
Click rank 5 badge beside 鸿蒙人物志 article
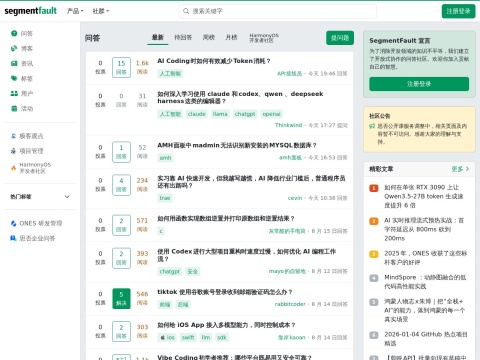coord(374,302)
